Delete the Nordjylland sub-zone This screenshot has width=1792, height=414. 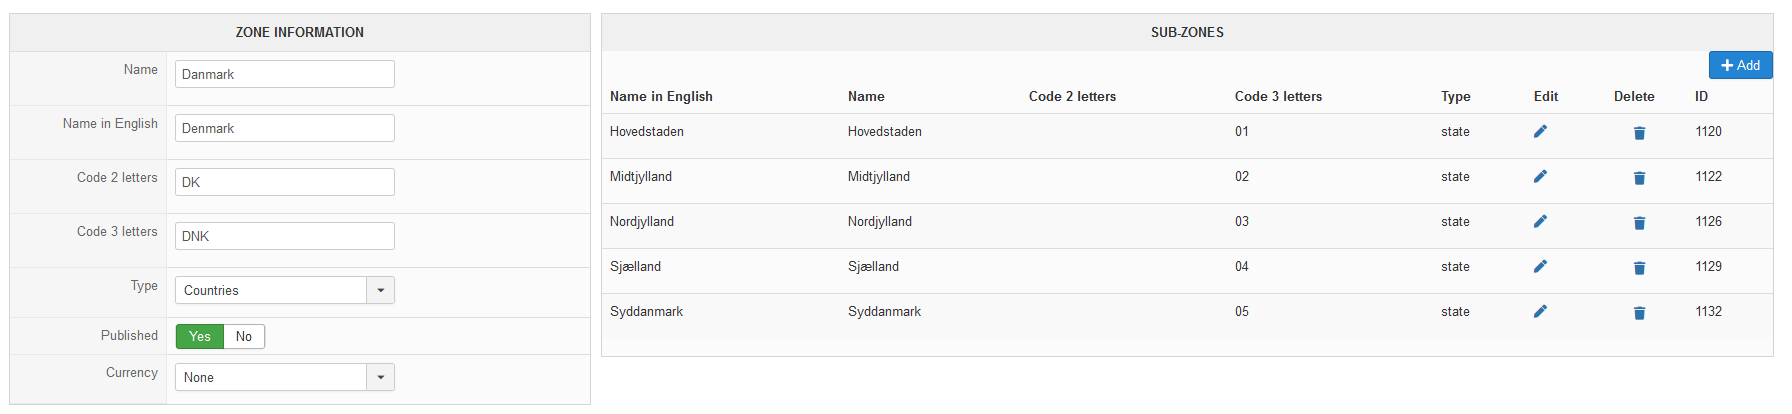click(x=1639, y=222)
